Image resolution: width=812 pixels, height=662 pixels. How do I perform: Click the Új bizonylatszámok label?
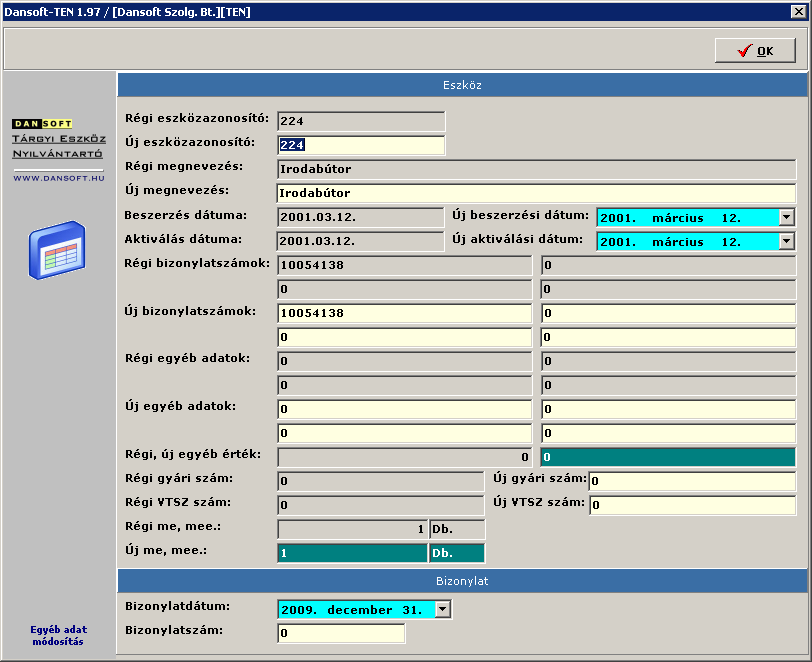pyautogui.click(x=190, y=311)
